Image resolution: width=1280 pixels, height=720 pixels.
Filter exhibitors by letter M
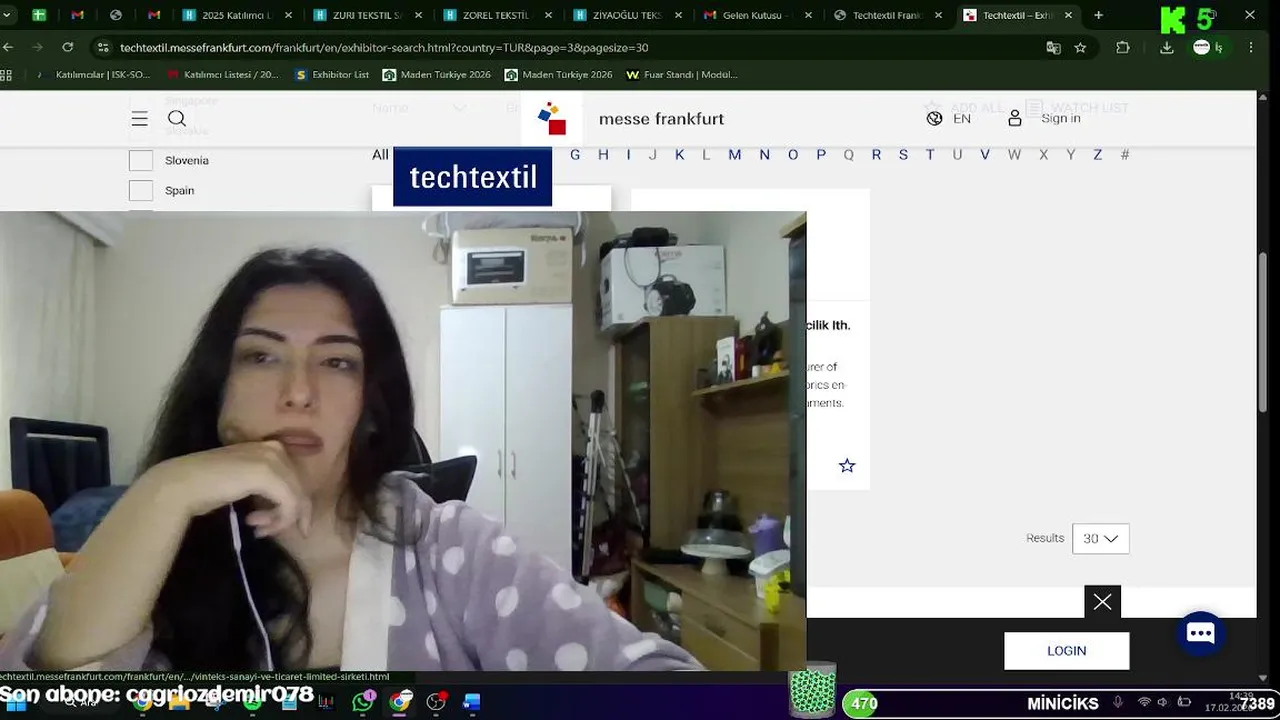(x=735, y=155)
